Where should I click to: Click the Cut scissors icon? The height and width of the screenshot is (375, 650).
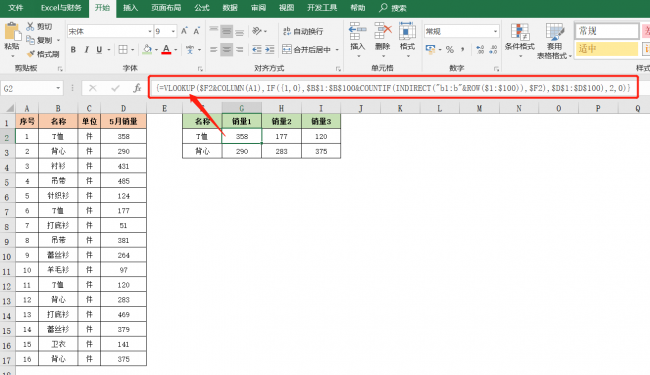30,27
